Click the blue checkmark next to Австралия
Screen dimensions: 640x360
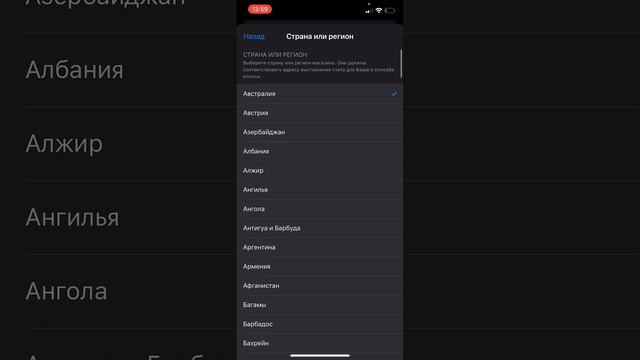pos(394,93)
